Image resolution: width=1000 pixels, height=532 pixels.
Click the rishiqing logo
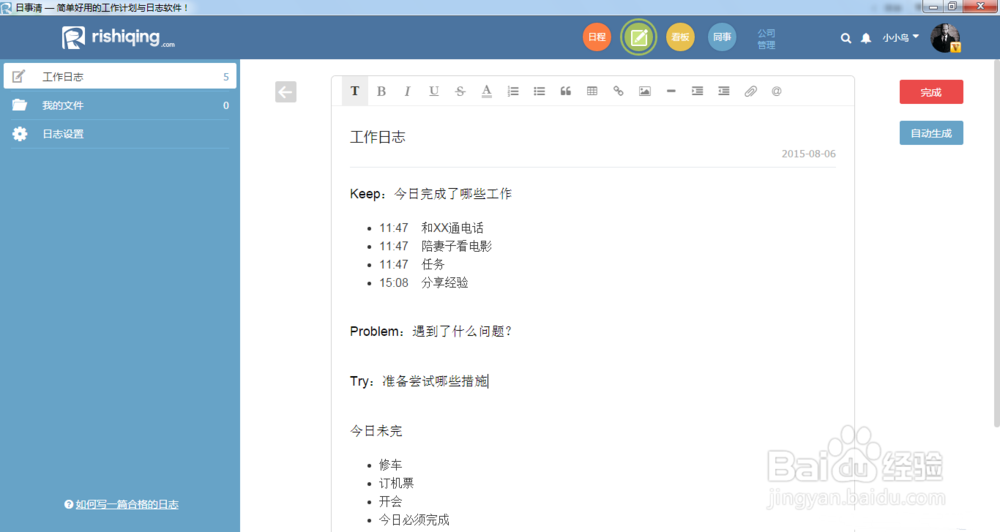(119, 37)
